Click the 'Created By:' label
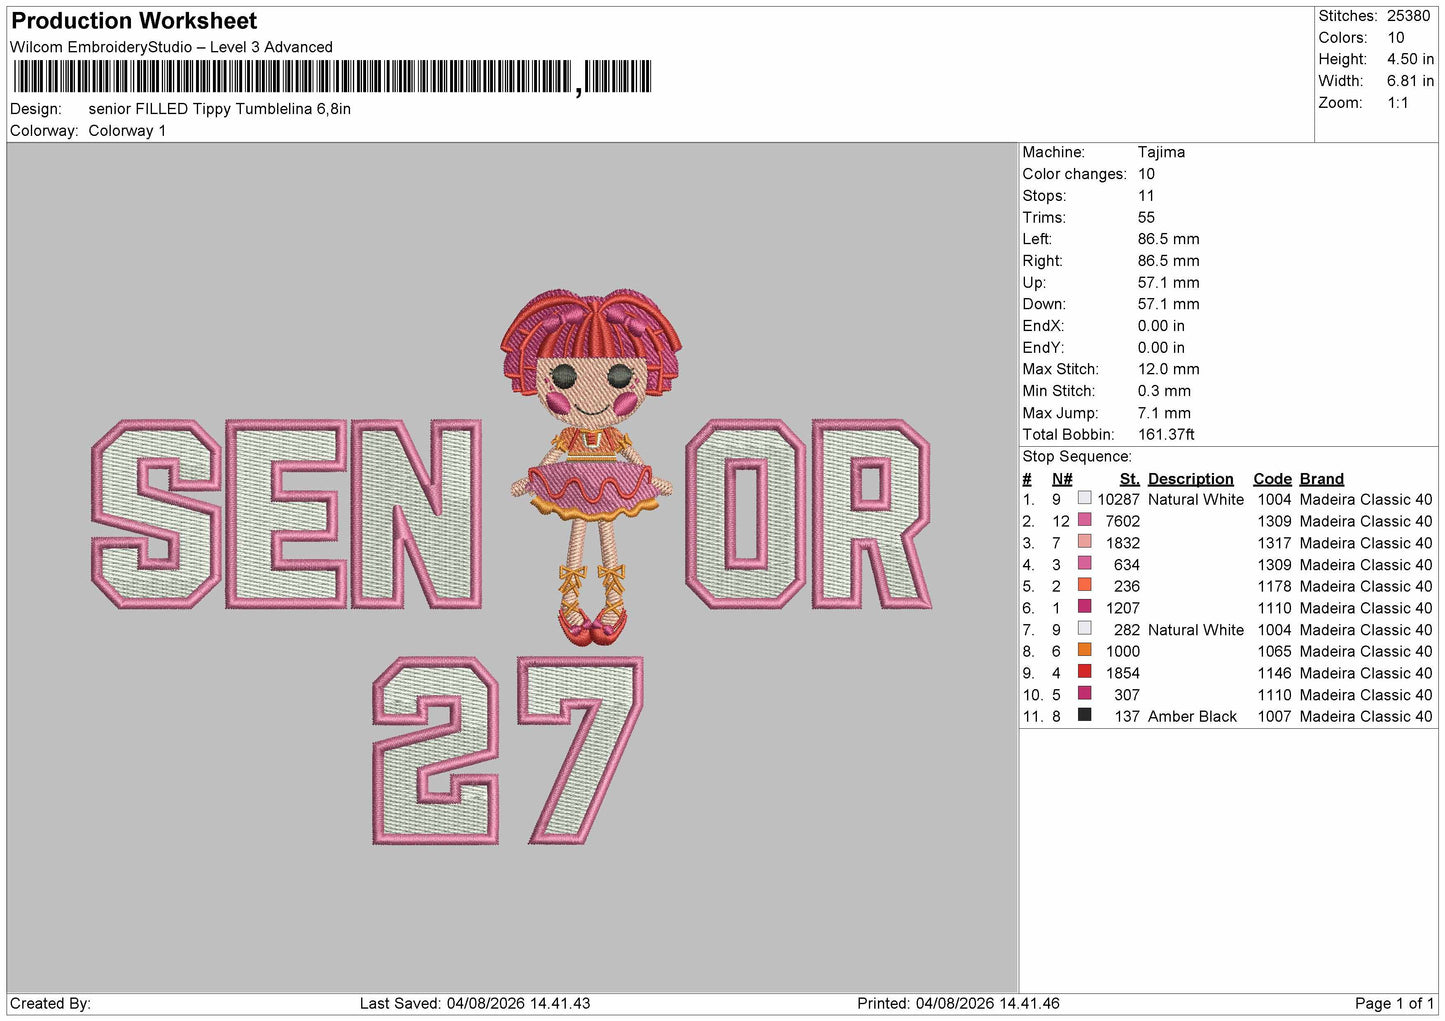The image size is (1445, 1021). pos(50,1003)
